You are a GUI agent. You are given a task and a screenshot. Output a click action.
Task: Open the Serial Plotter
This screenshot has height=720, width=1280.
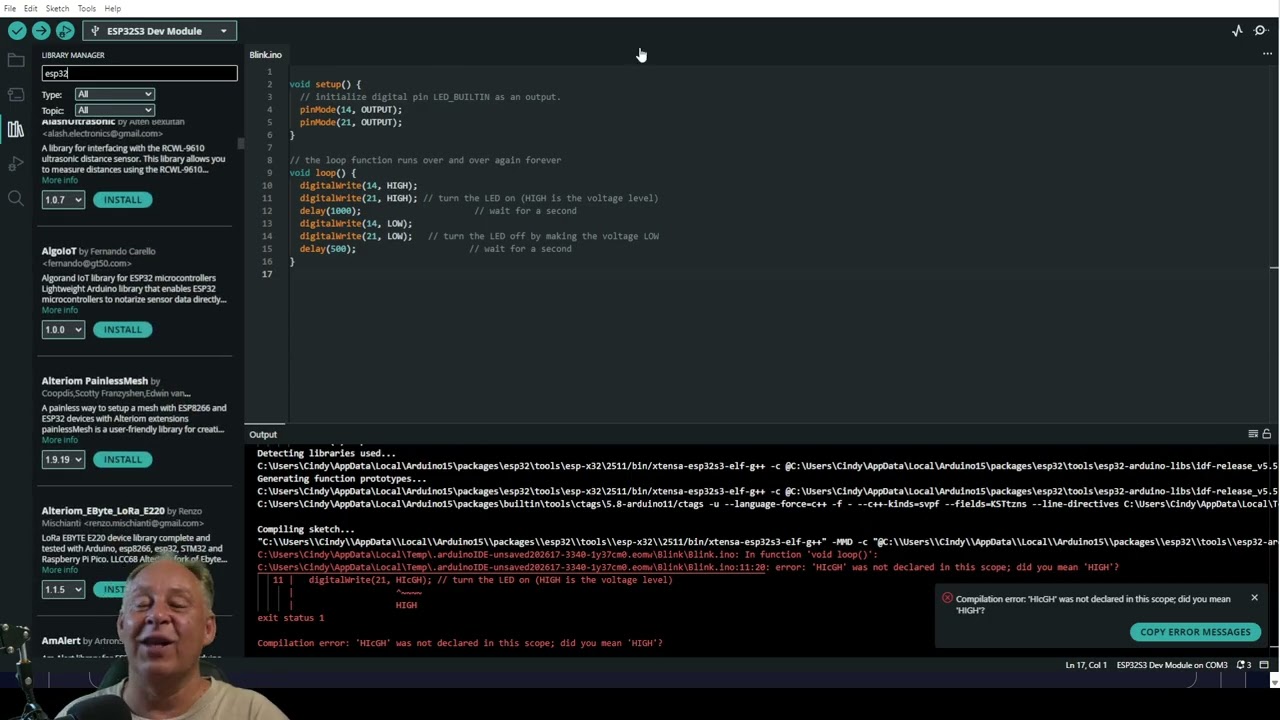1237,31
